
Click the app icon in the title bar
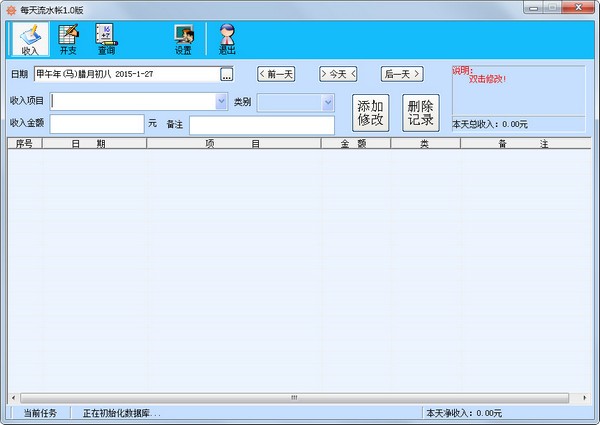[x=11, y=10]
